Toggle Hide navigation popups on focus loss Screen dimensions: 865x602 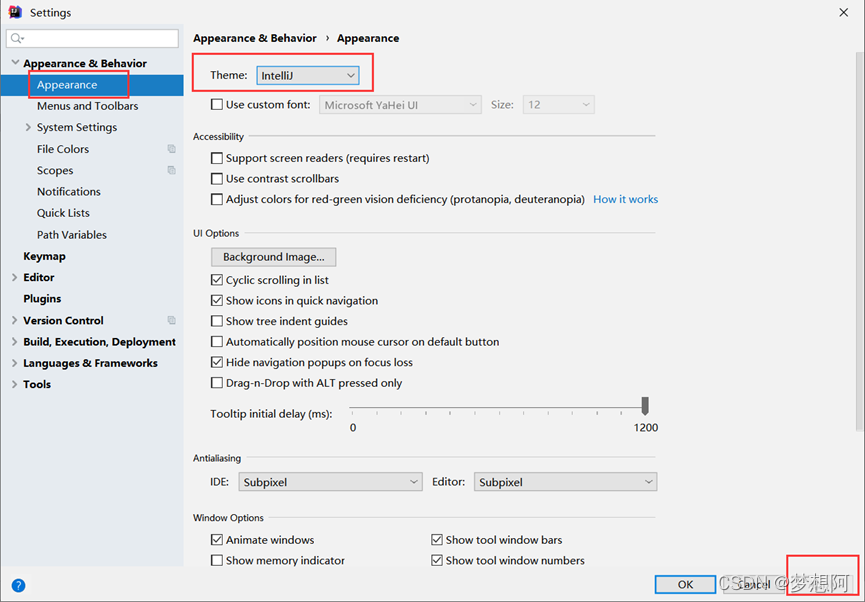point(217,363)
